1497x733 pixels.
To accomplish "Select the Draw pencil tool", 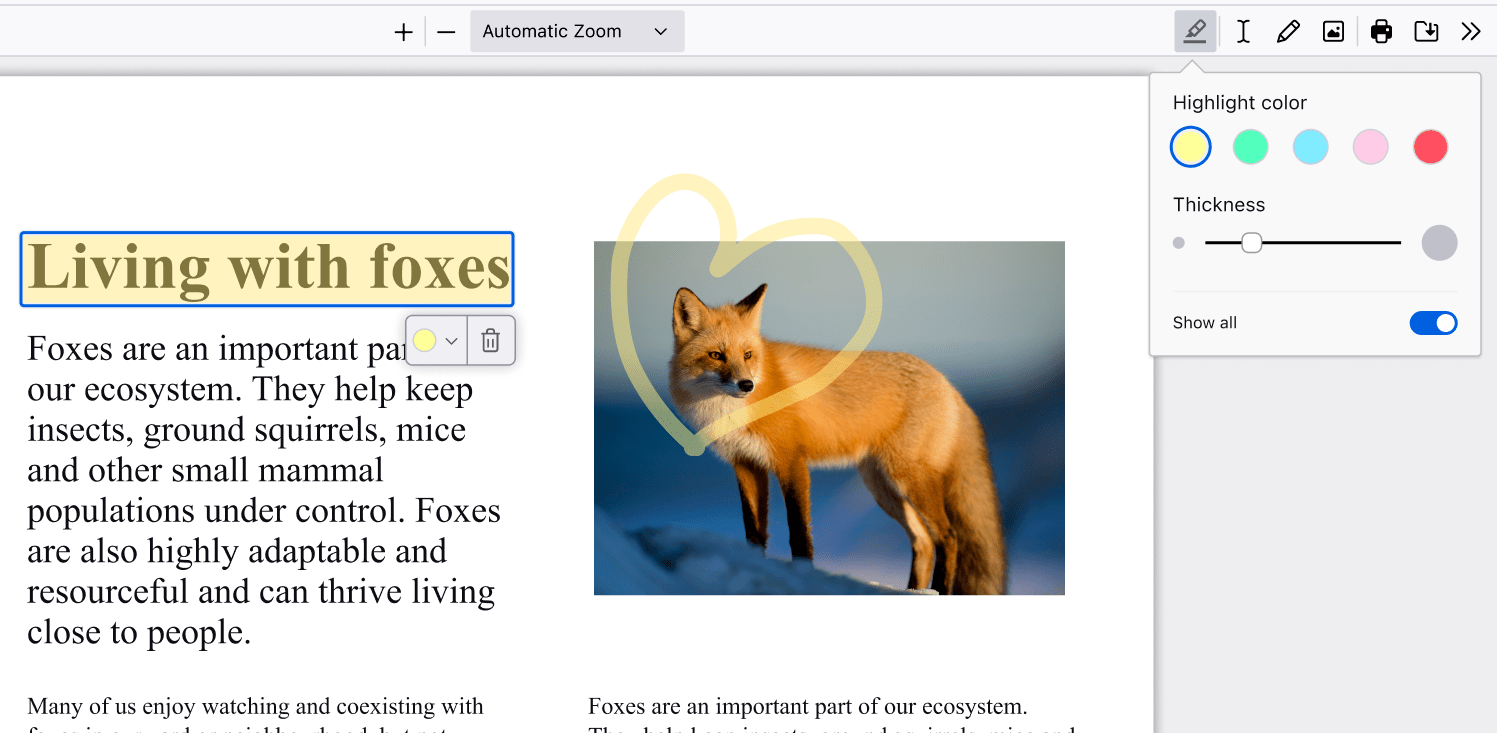I will (1288, 31).
